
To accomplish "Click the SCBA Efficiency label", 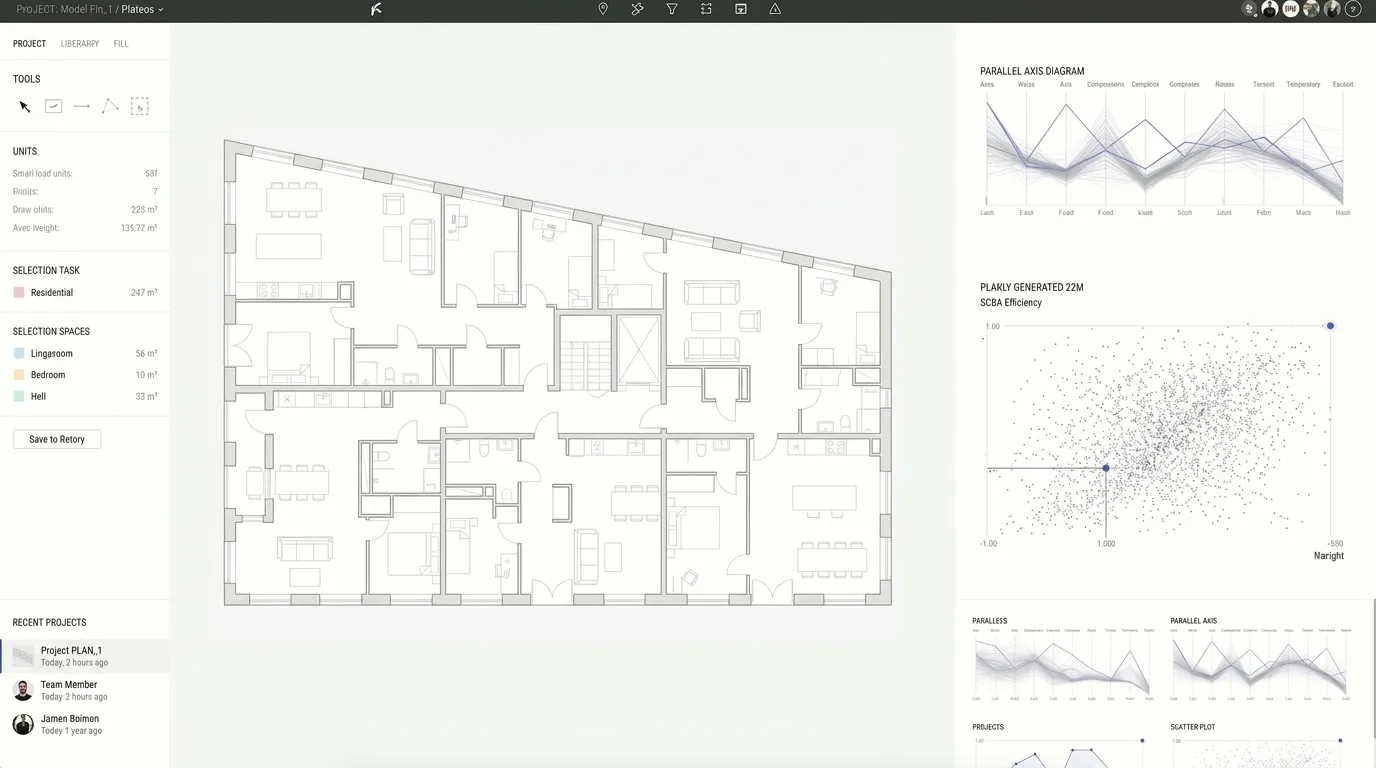I will (1011, 303).
